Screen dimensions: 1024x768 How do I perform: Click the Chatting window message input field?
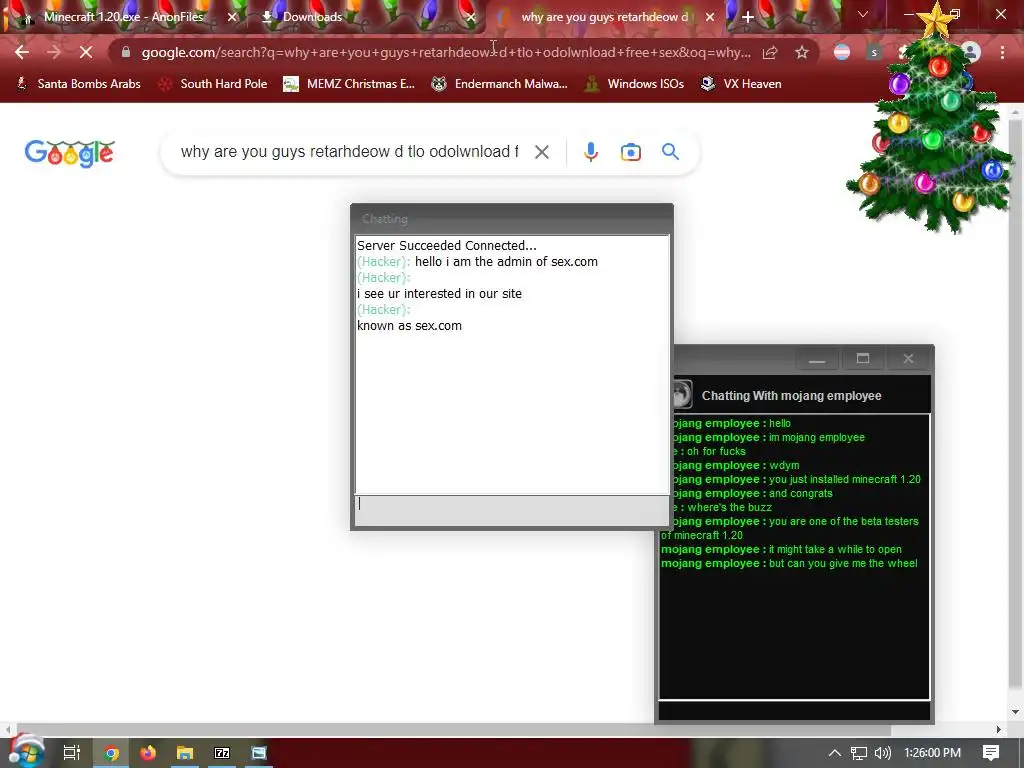[512, 510]
